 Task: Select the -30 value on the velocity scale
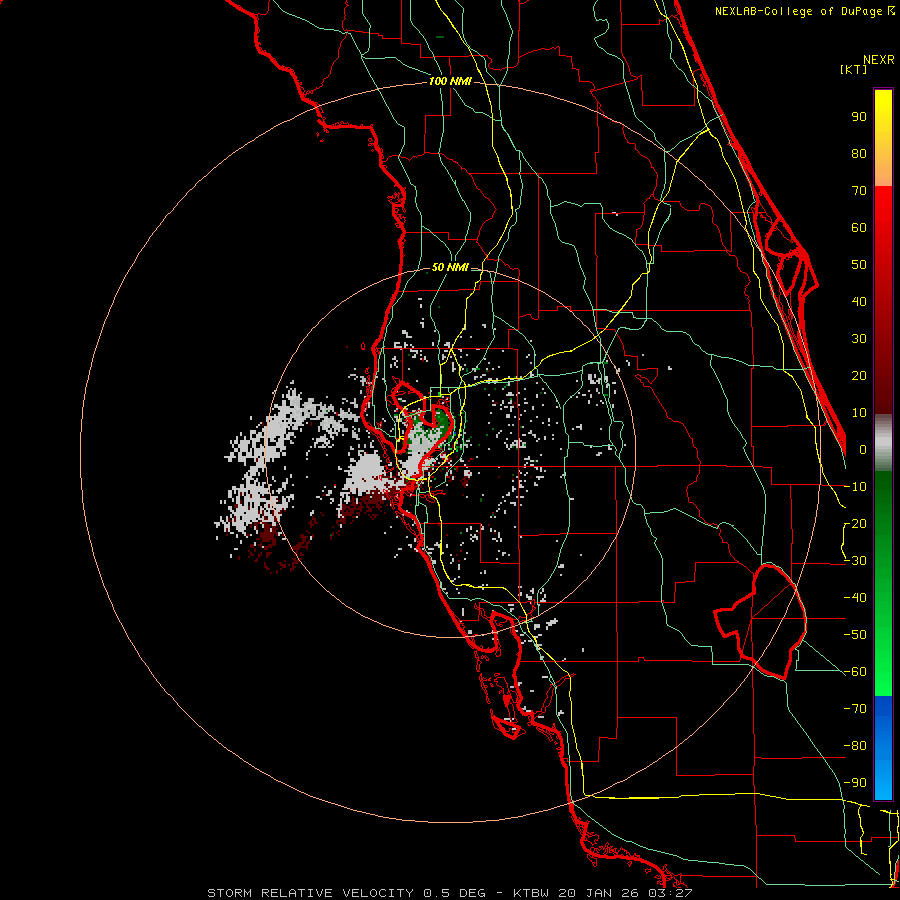pos(855,561)
